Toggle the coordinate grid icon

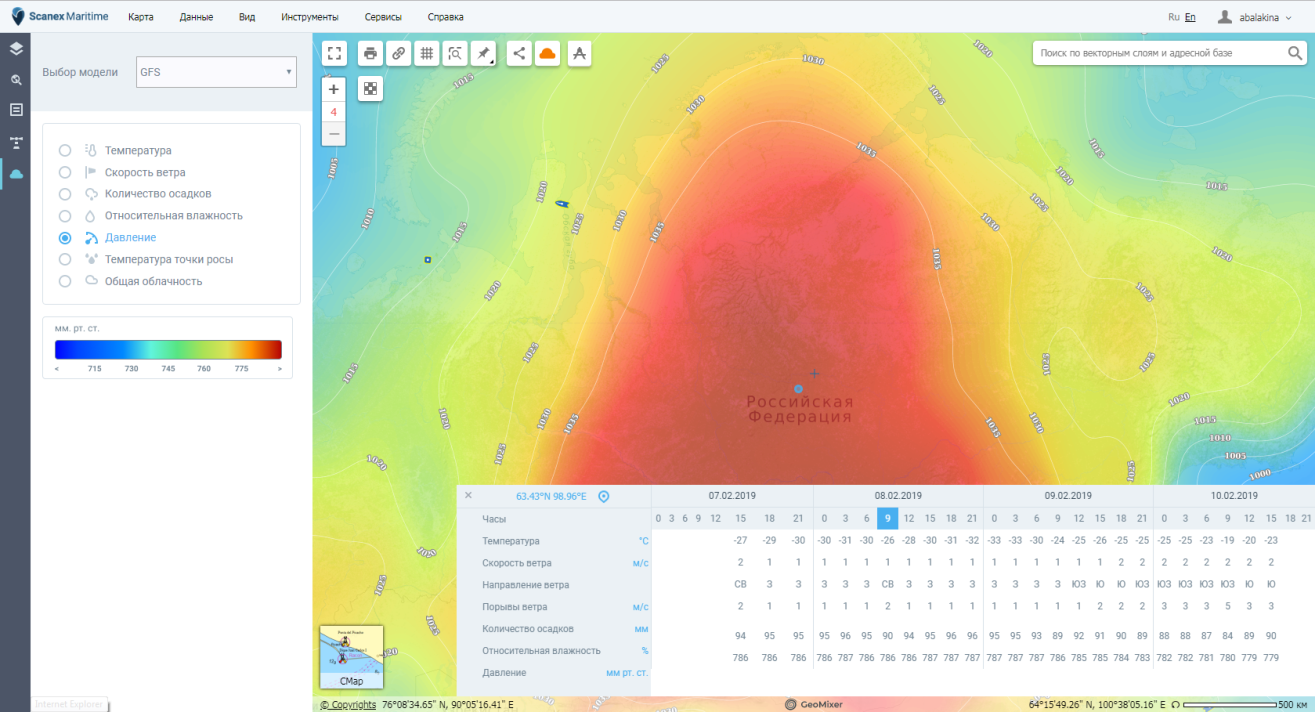[427, 54]
